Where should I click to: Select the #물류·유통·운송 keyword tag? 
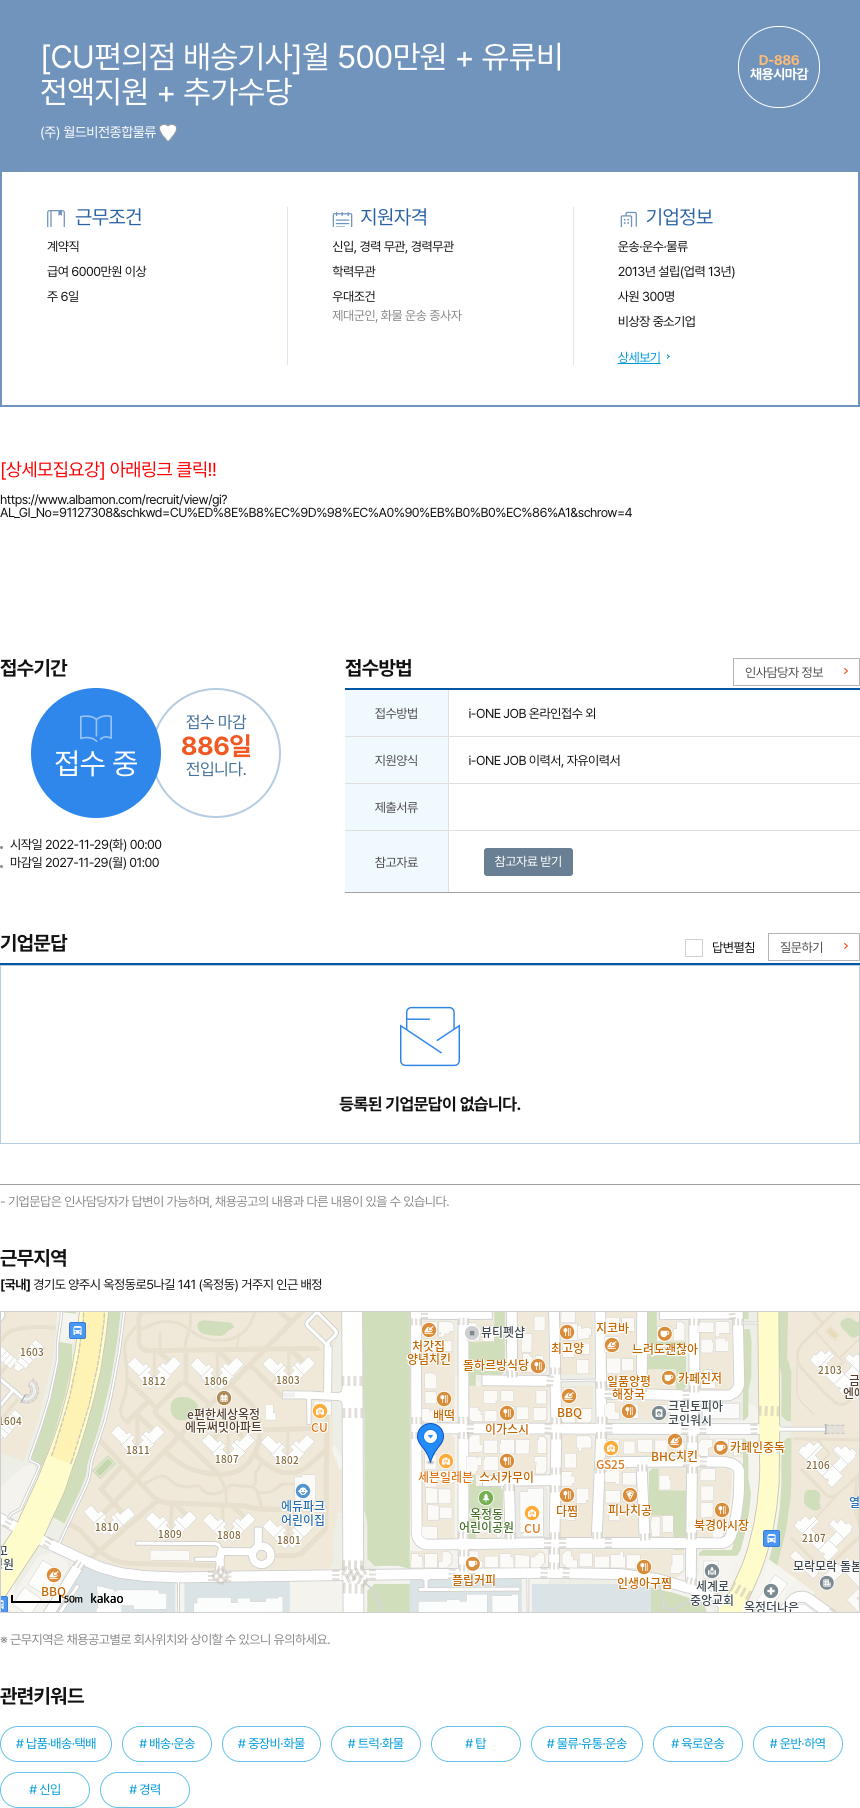coord(587,1743)
